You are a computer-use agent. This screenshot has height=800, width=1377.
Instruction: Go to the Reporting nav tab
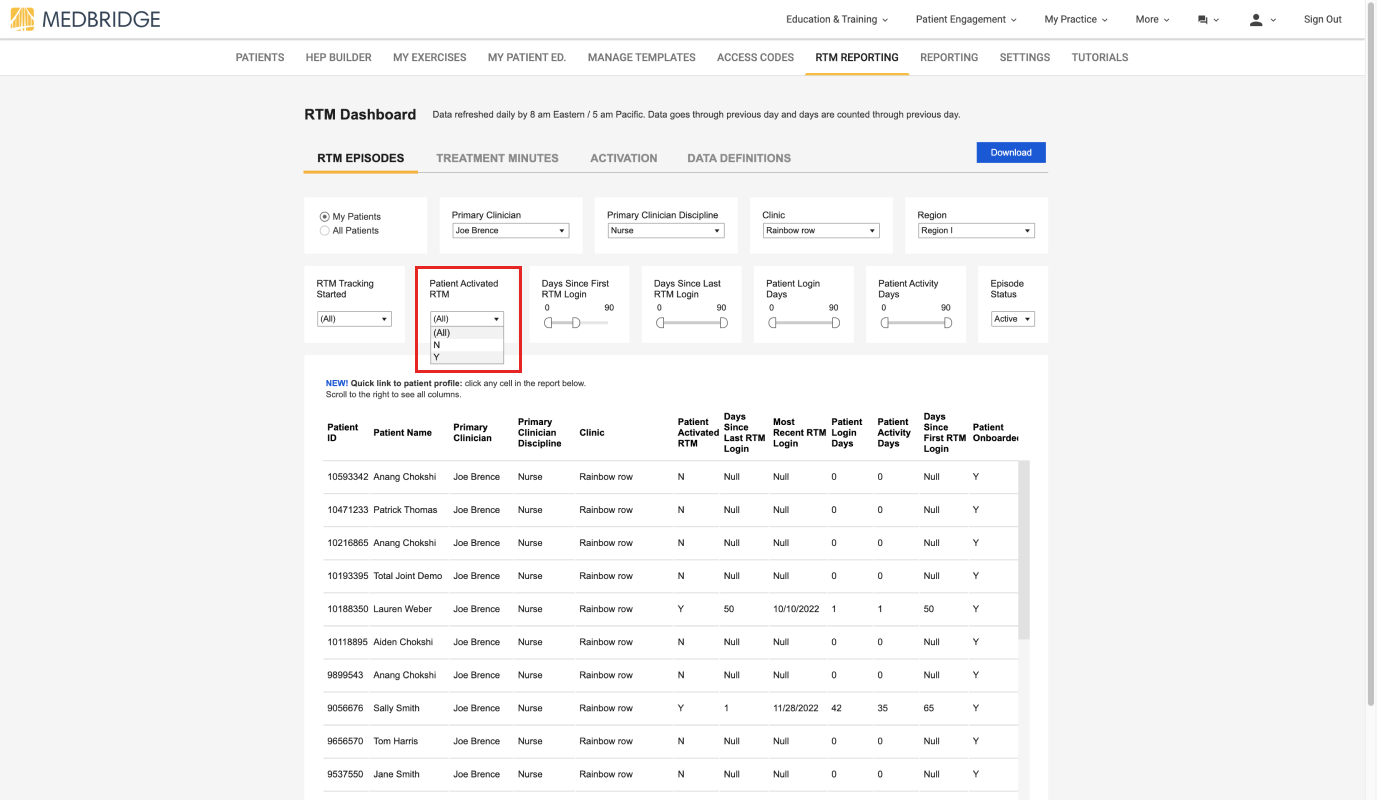[949, 58]
